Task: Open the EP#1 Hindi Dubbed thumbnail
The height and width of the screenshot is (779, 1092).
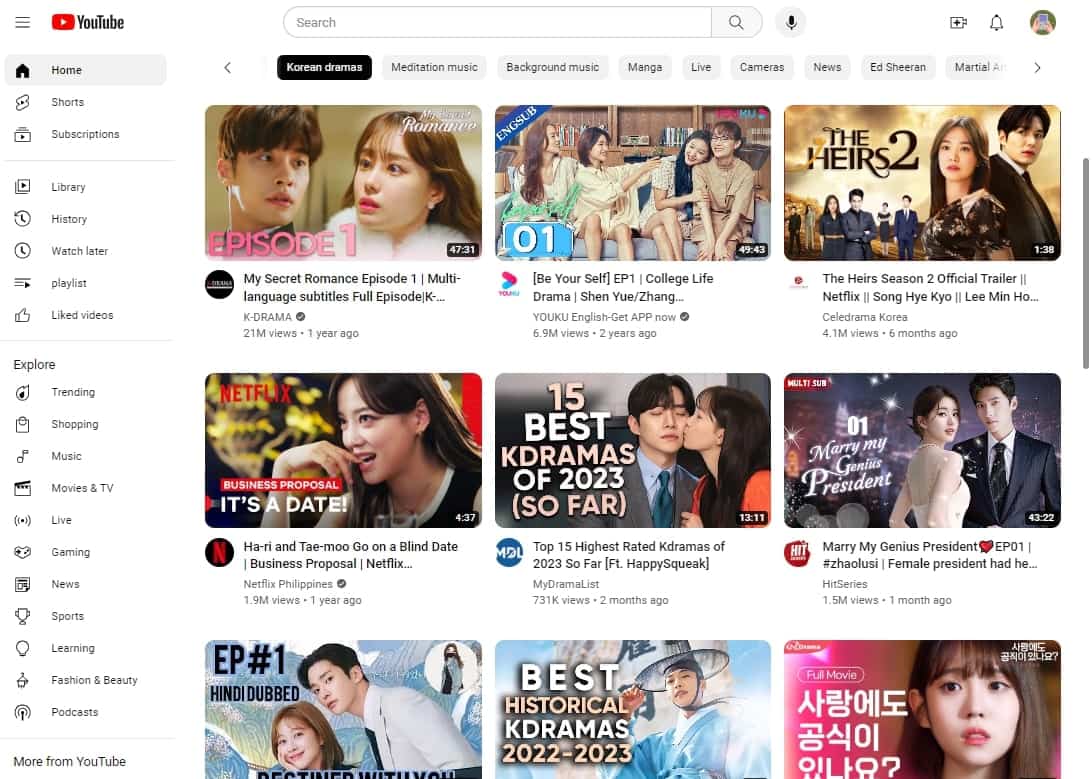Action: click(343, 709)
